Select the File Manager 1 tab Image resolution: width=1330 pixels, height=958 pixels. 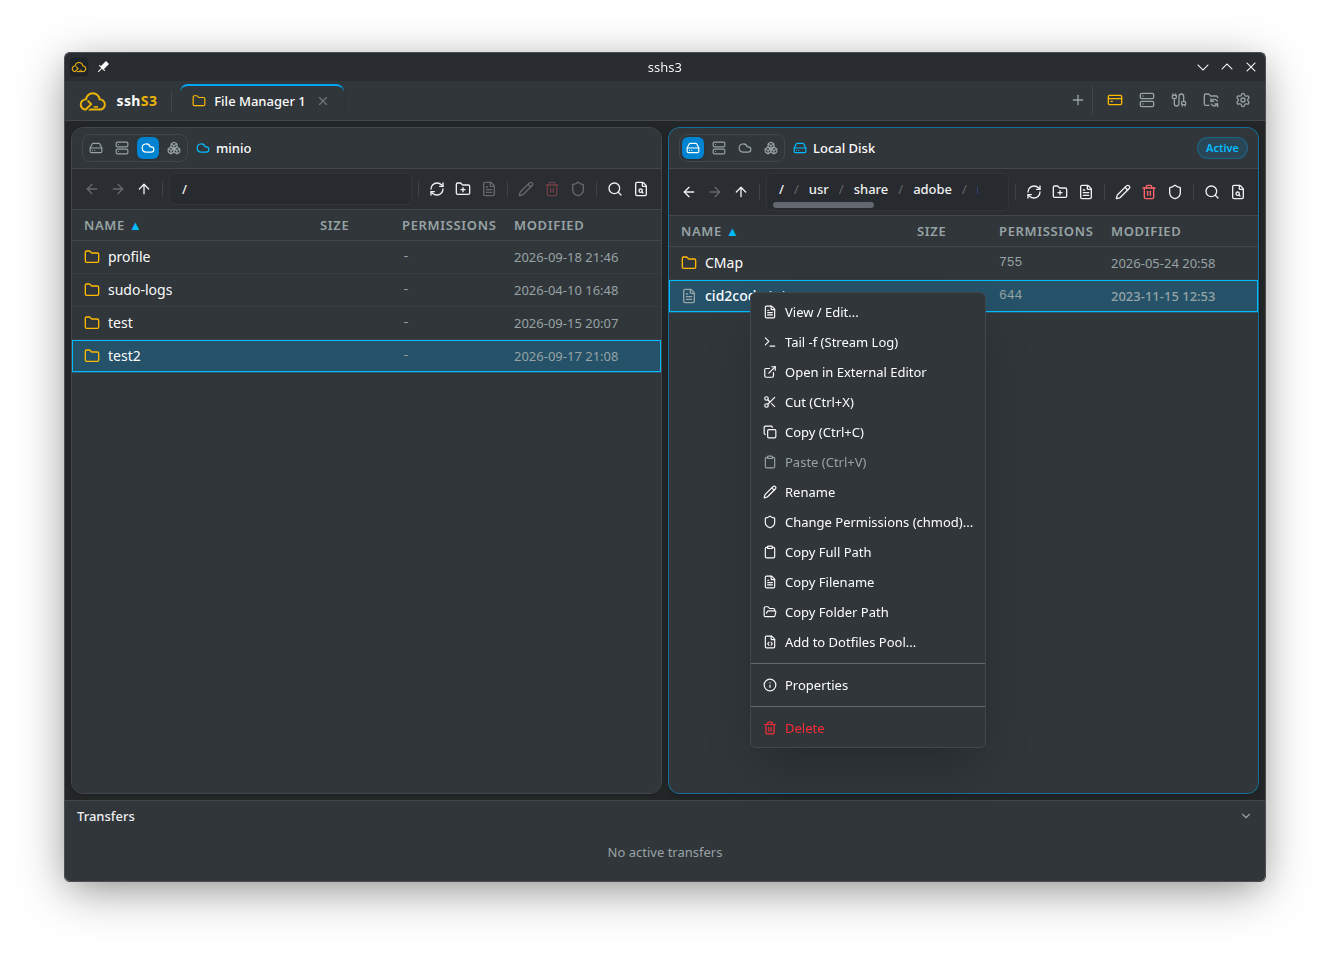click(260, 101)
